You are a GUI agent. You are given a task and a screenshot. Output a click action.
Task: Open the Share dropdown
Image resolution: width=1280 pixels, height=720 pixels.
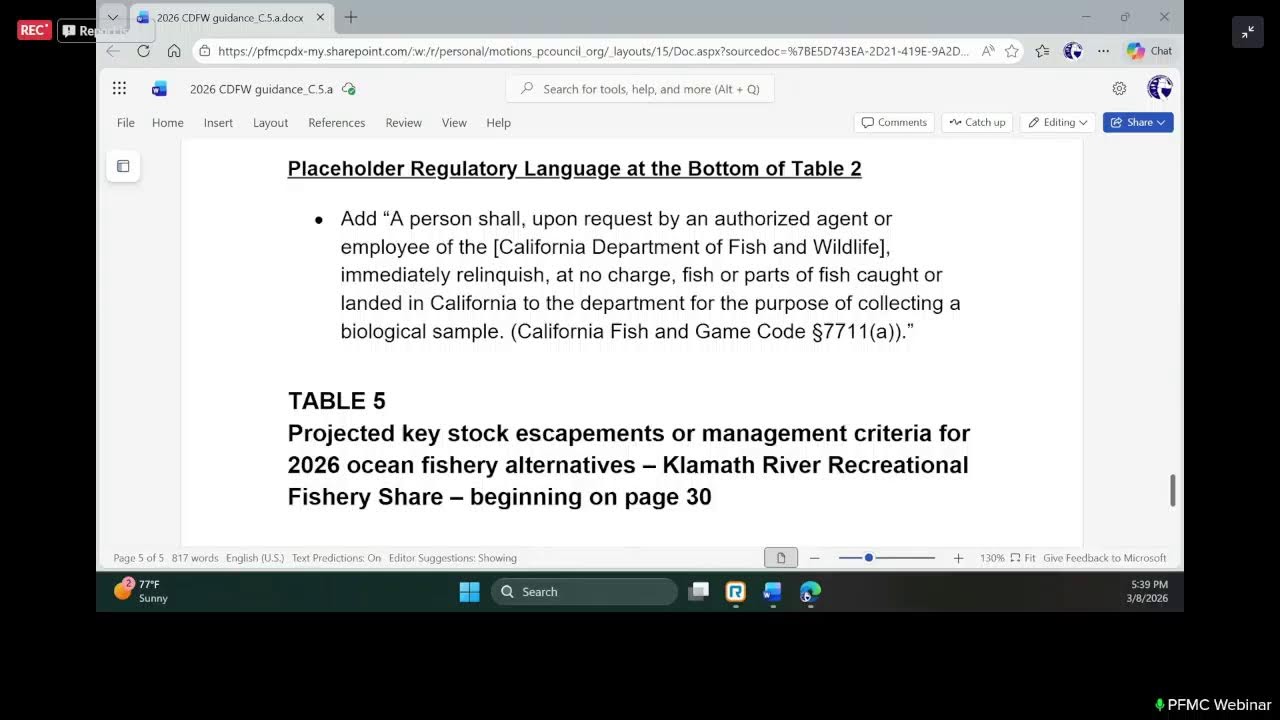(1138, 122)
